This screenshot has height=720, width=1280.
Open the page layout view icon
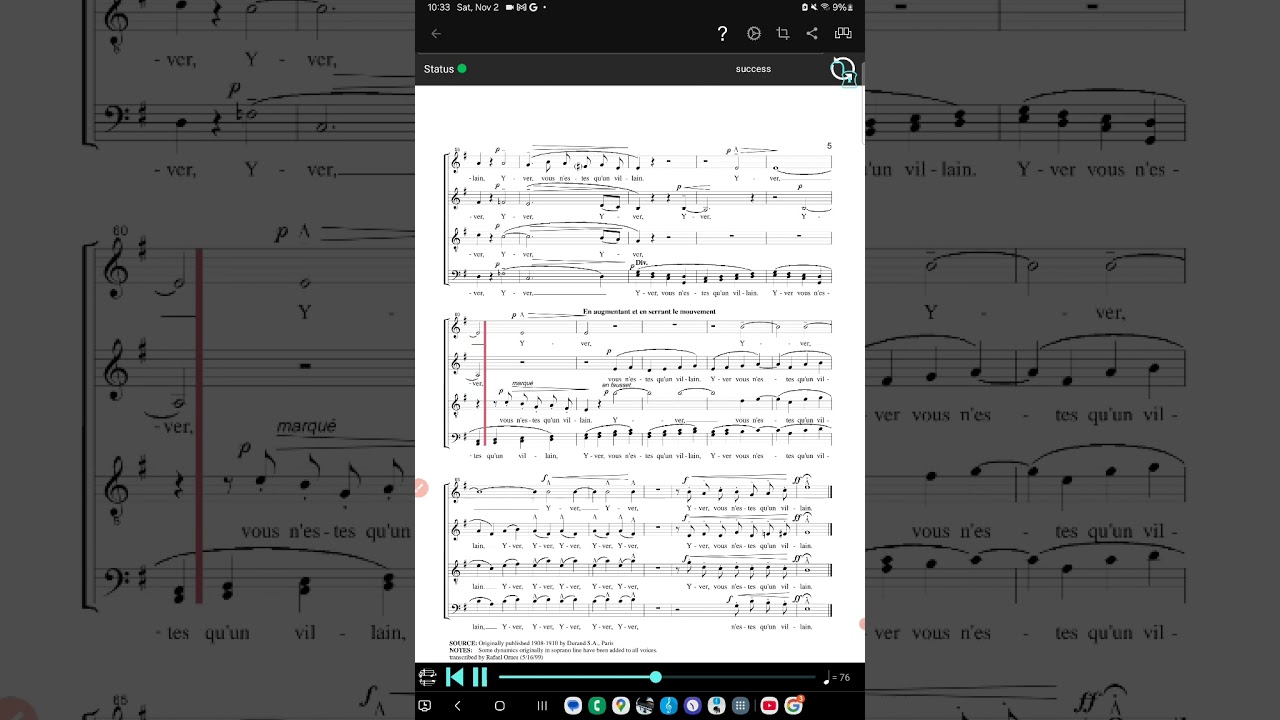click(843, 34)
